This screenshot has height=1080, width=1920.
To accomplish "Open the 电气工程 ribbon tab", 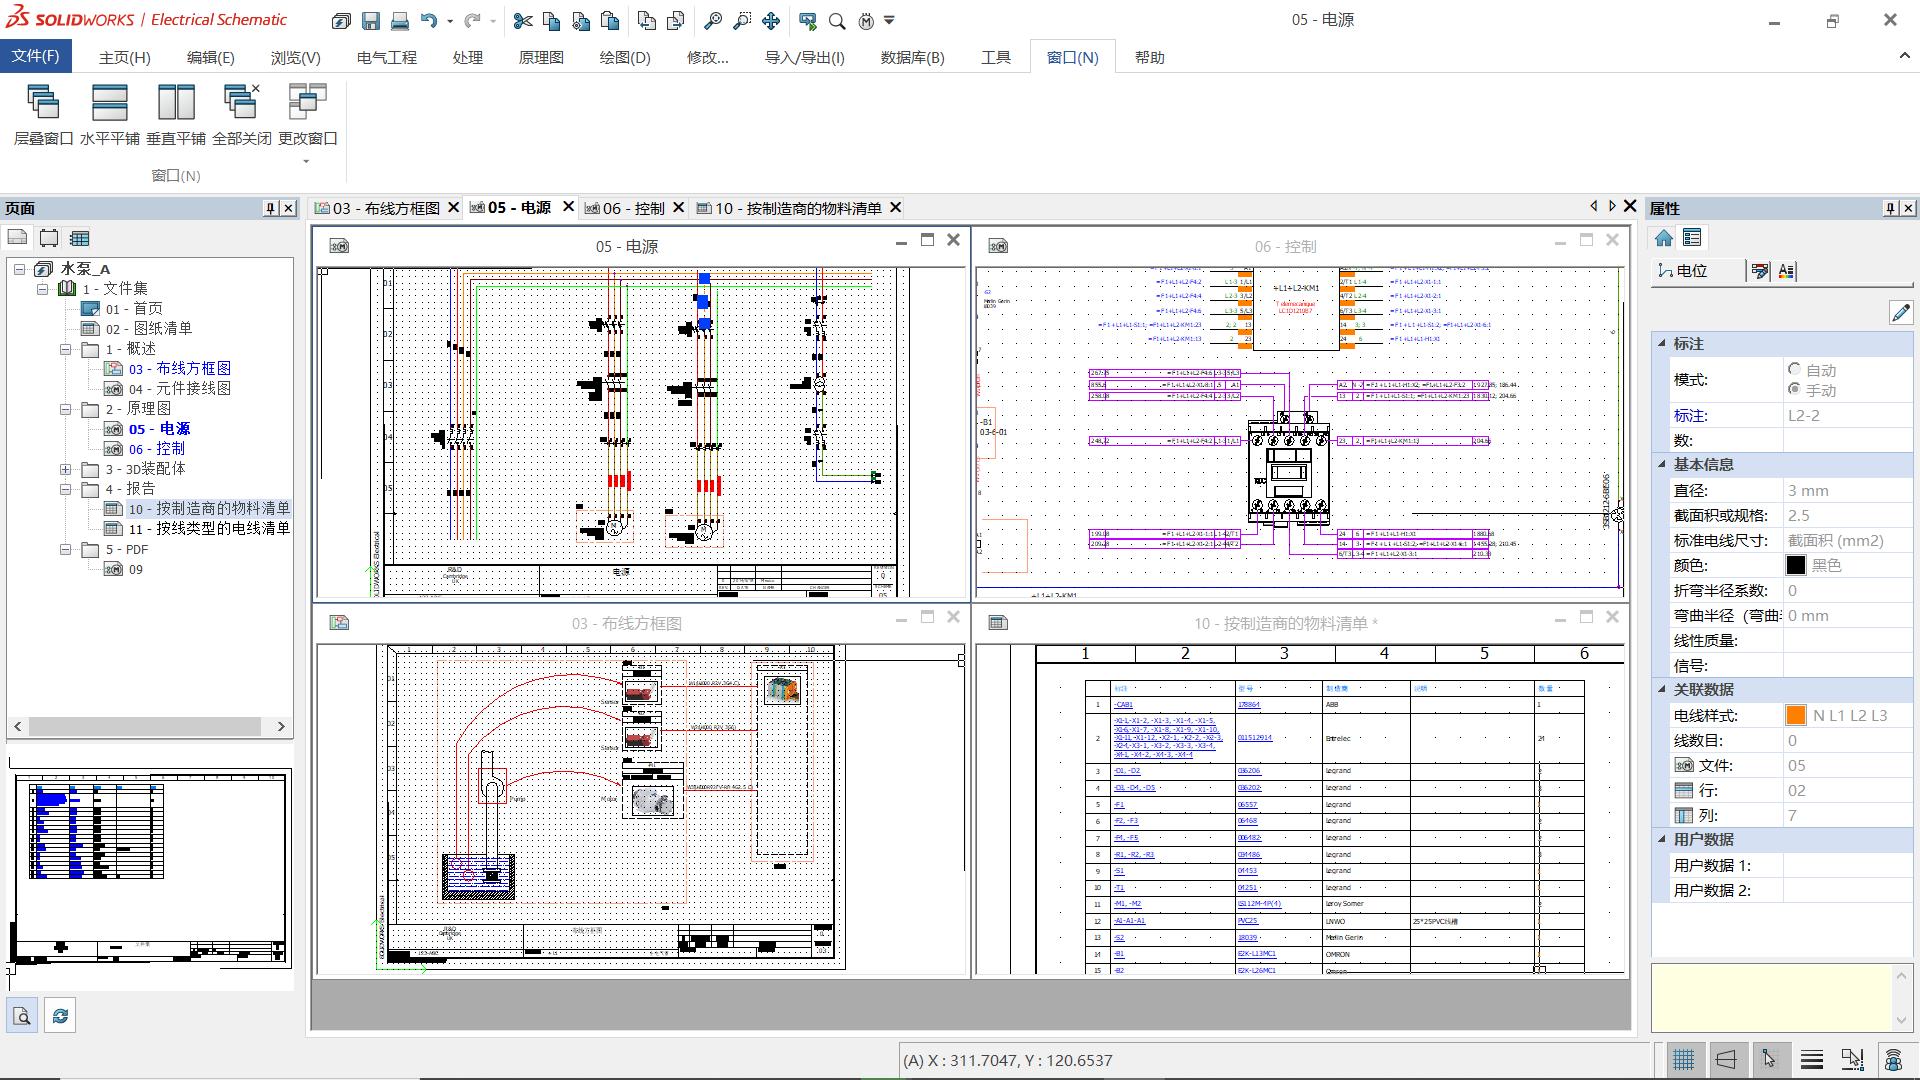I will point(386,57).
